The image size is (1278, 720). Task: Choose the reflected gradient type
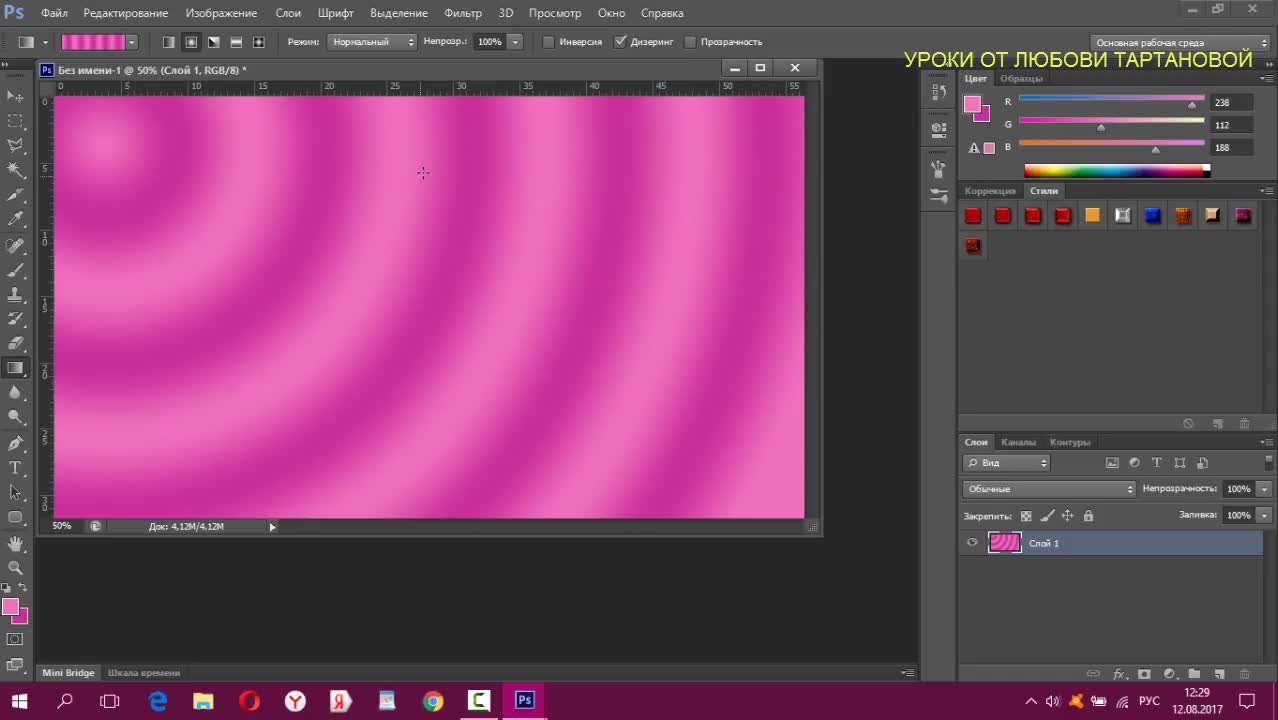pos(236,42)
